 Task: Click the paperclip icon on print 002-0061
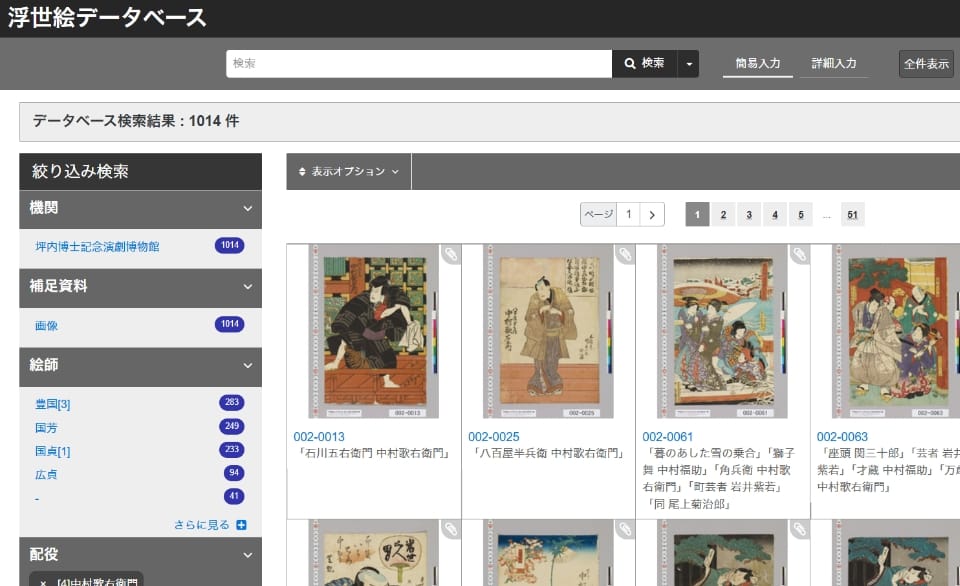point(800,254)
